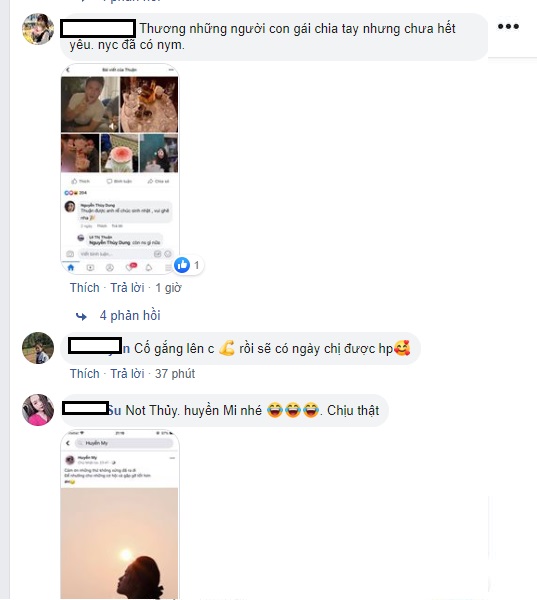Click the flexed bicep emoji in comment
The width and height of the screenshot is (537, 600).
coord(227,348)
